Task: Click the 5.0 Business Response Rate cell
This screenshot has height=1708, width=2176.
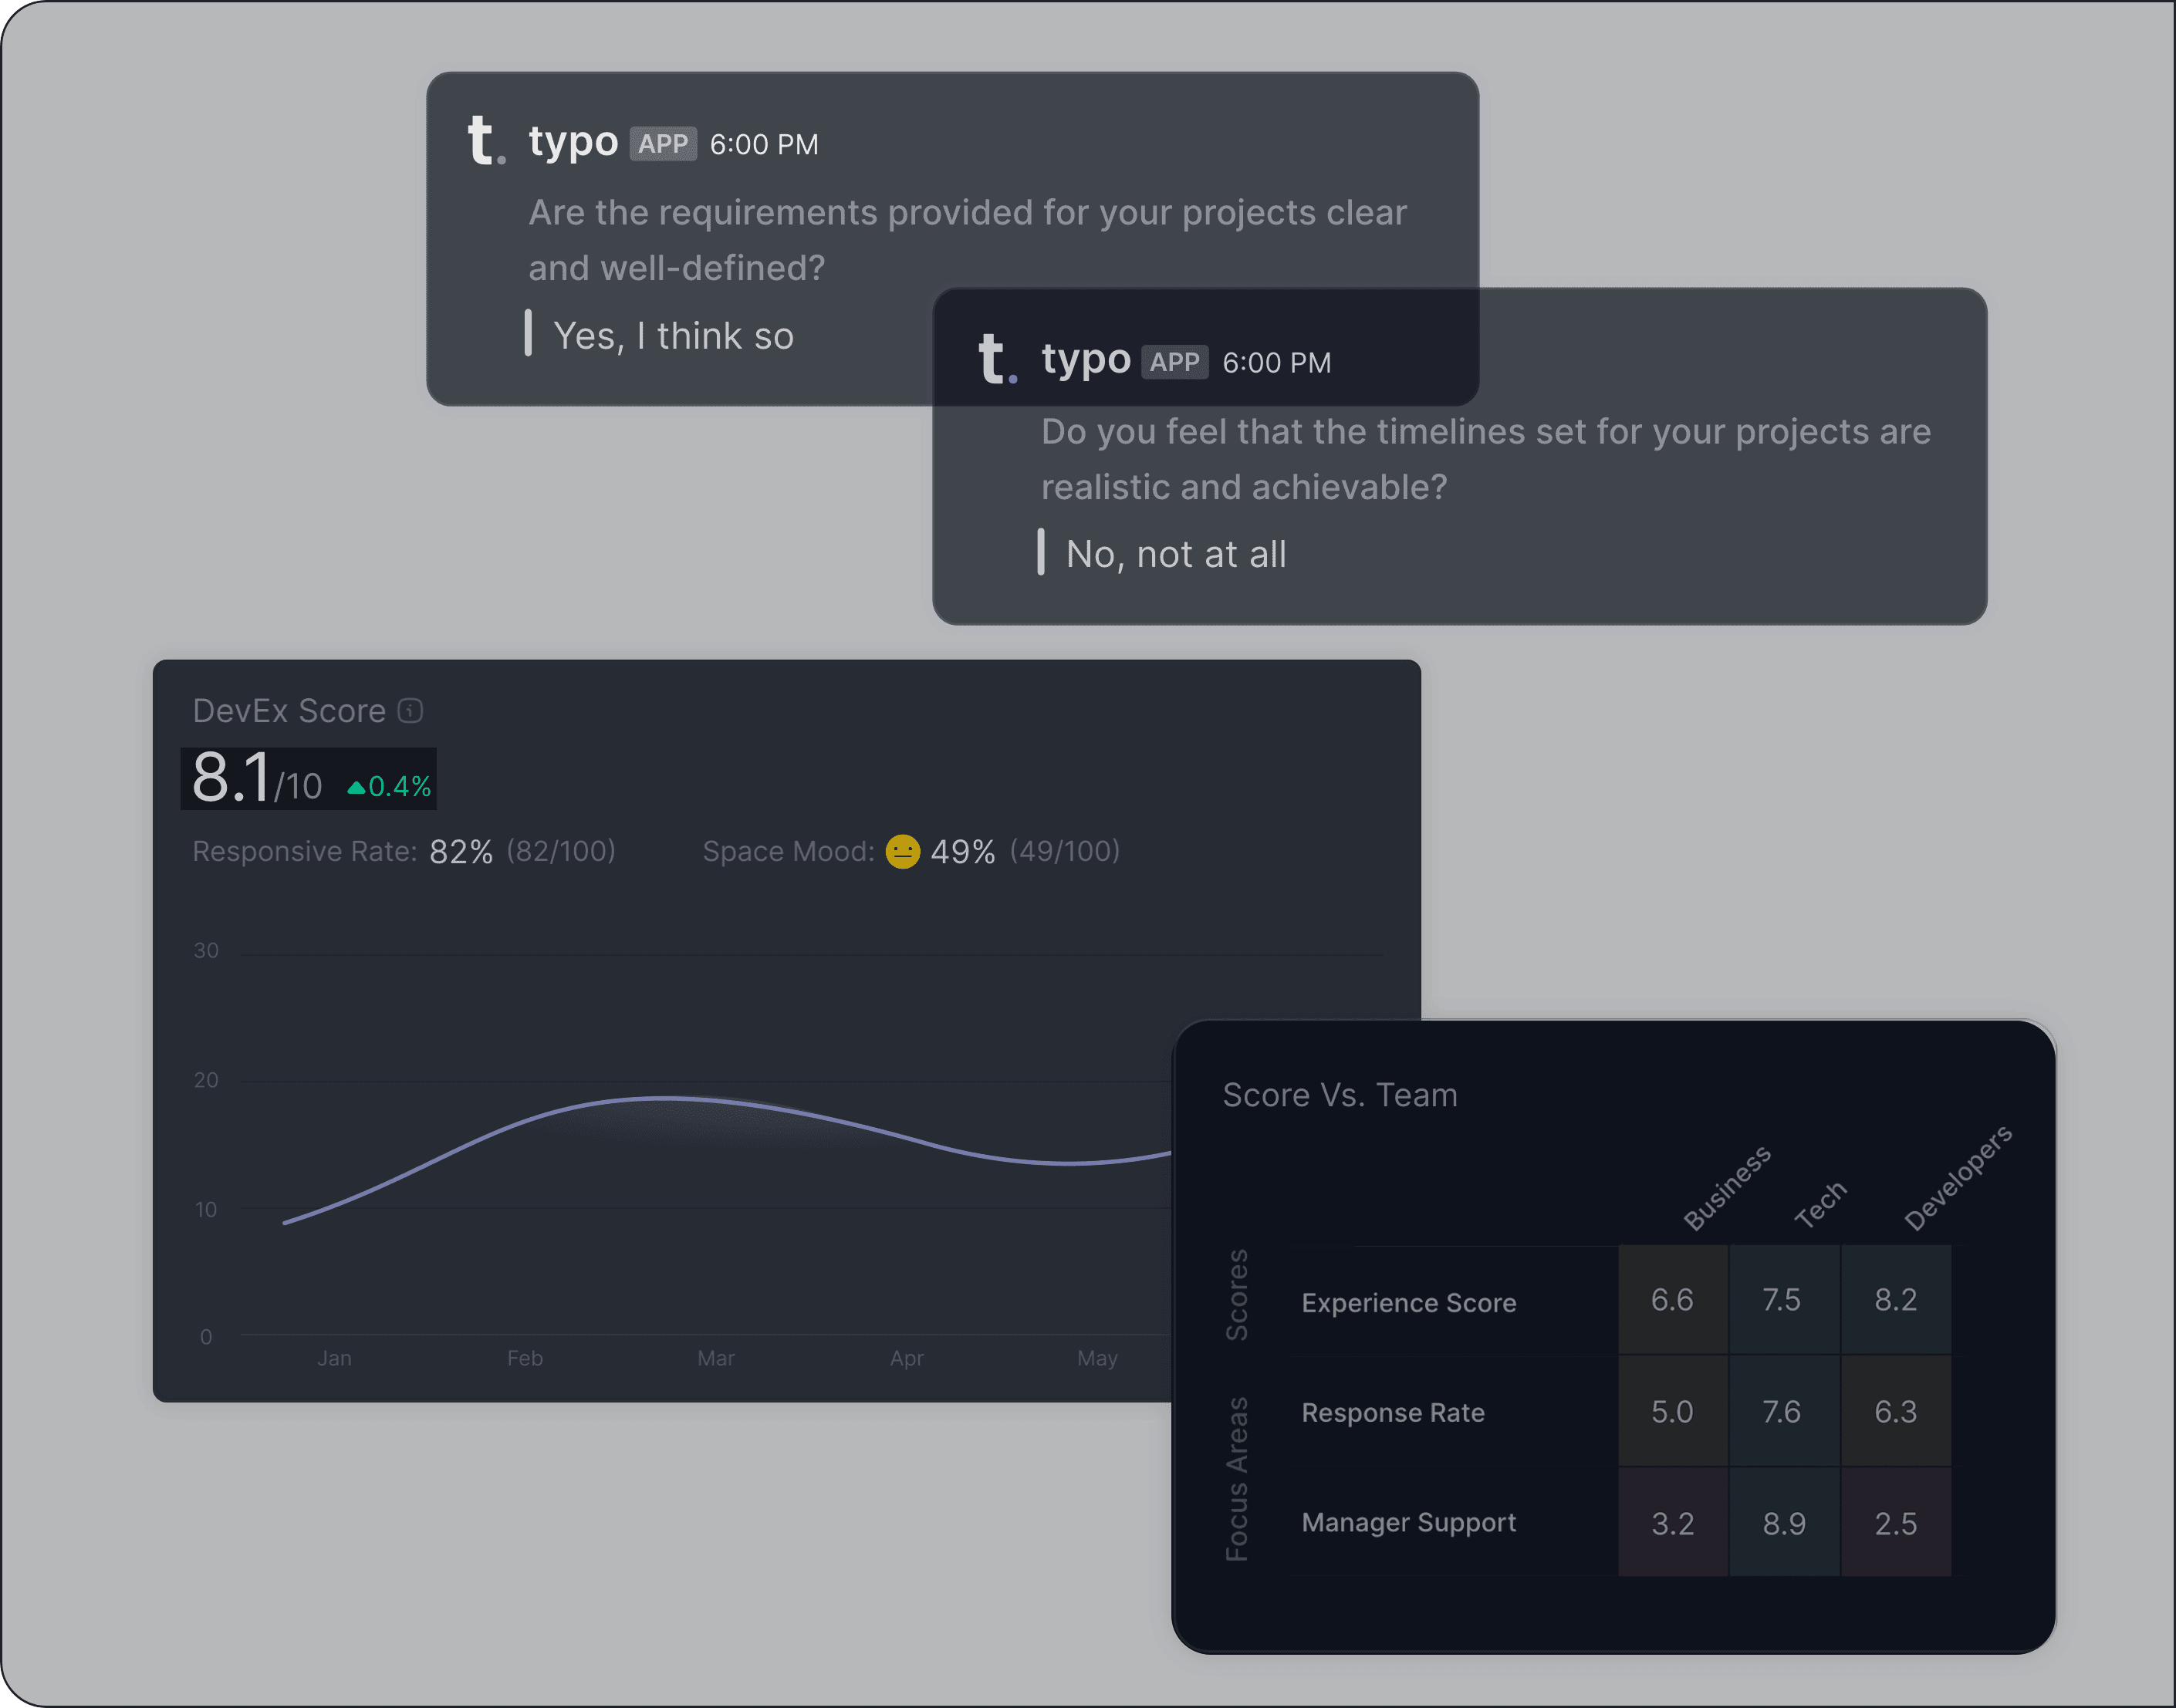Action: tap(1672, 1411)
